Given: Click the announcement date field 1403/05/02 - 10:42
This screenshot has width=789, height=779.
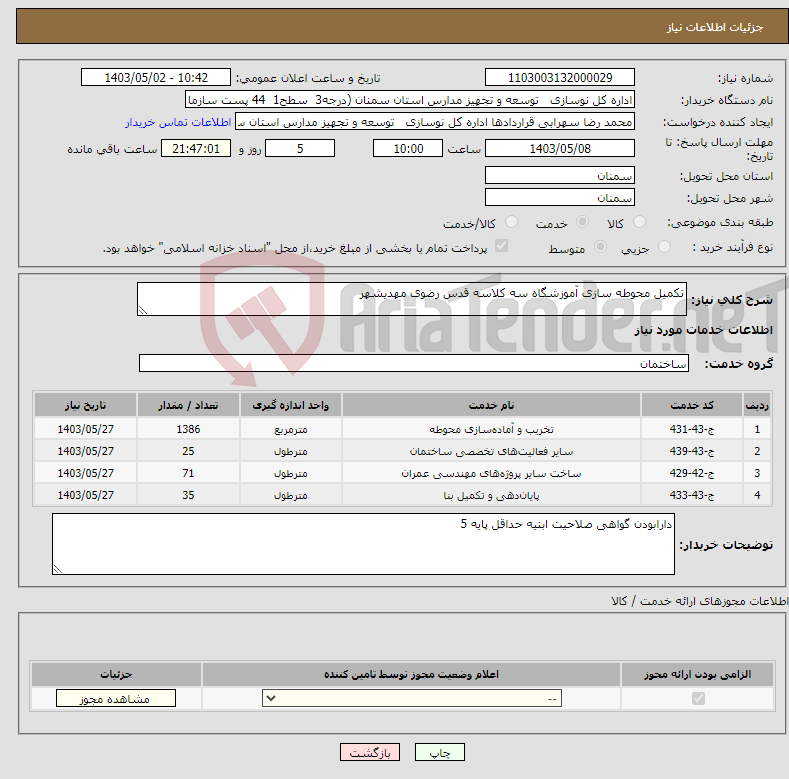Looking at the screenshot, I should click(156, 77).
